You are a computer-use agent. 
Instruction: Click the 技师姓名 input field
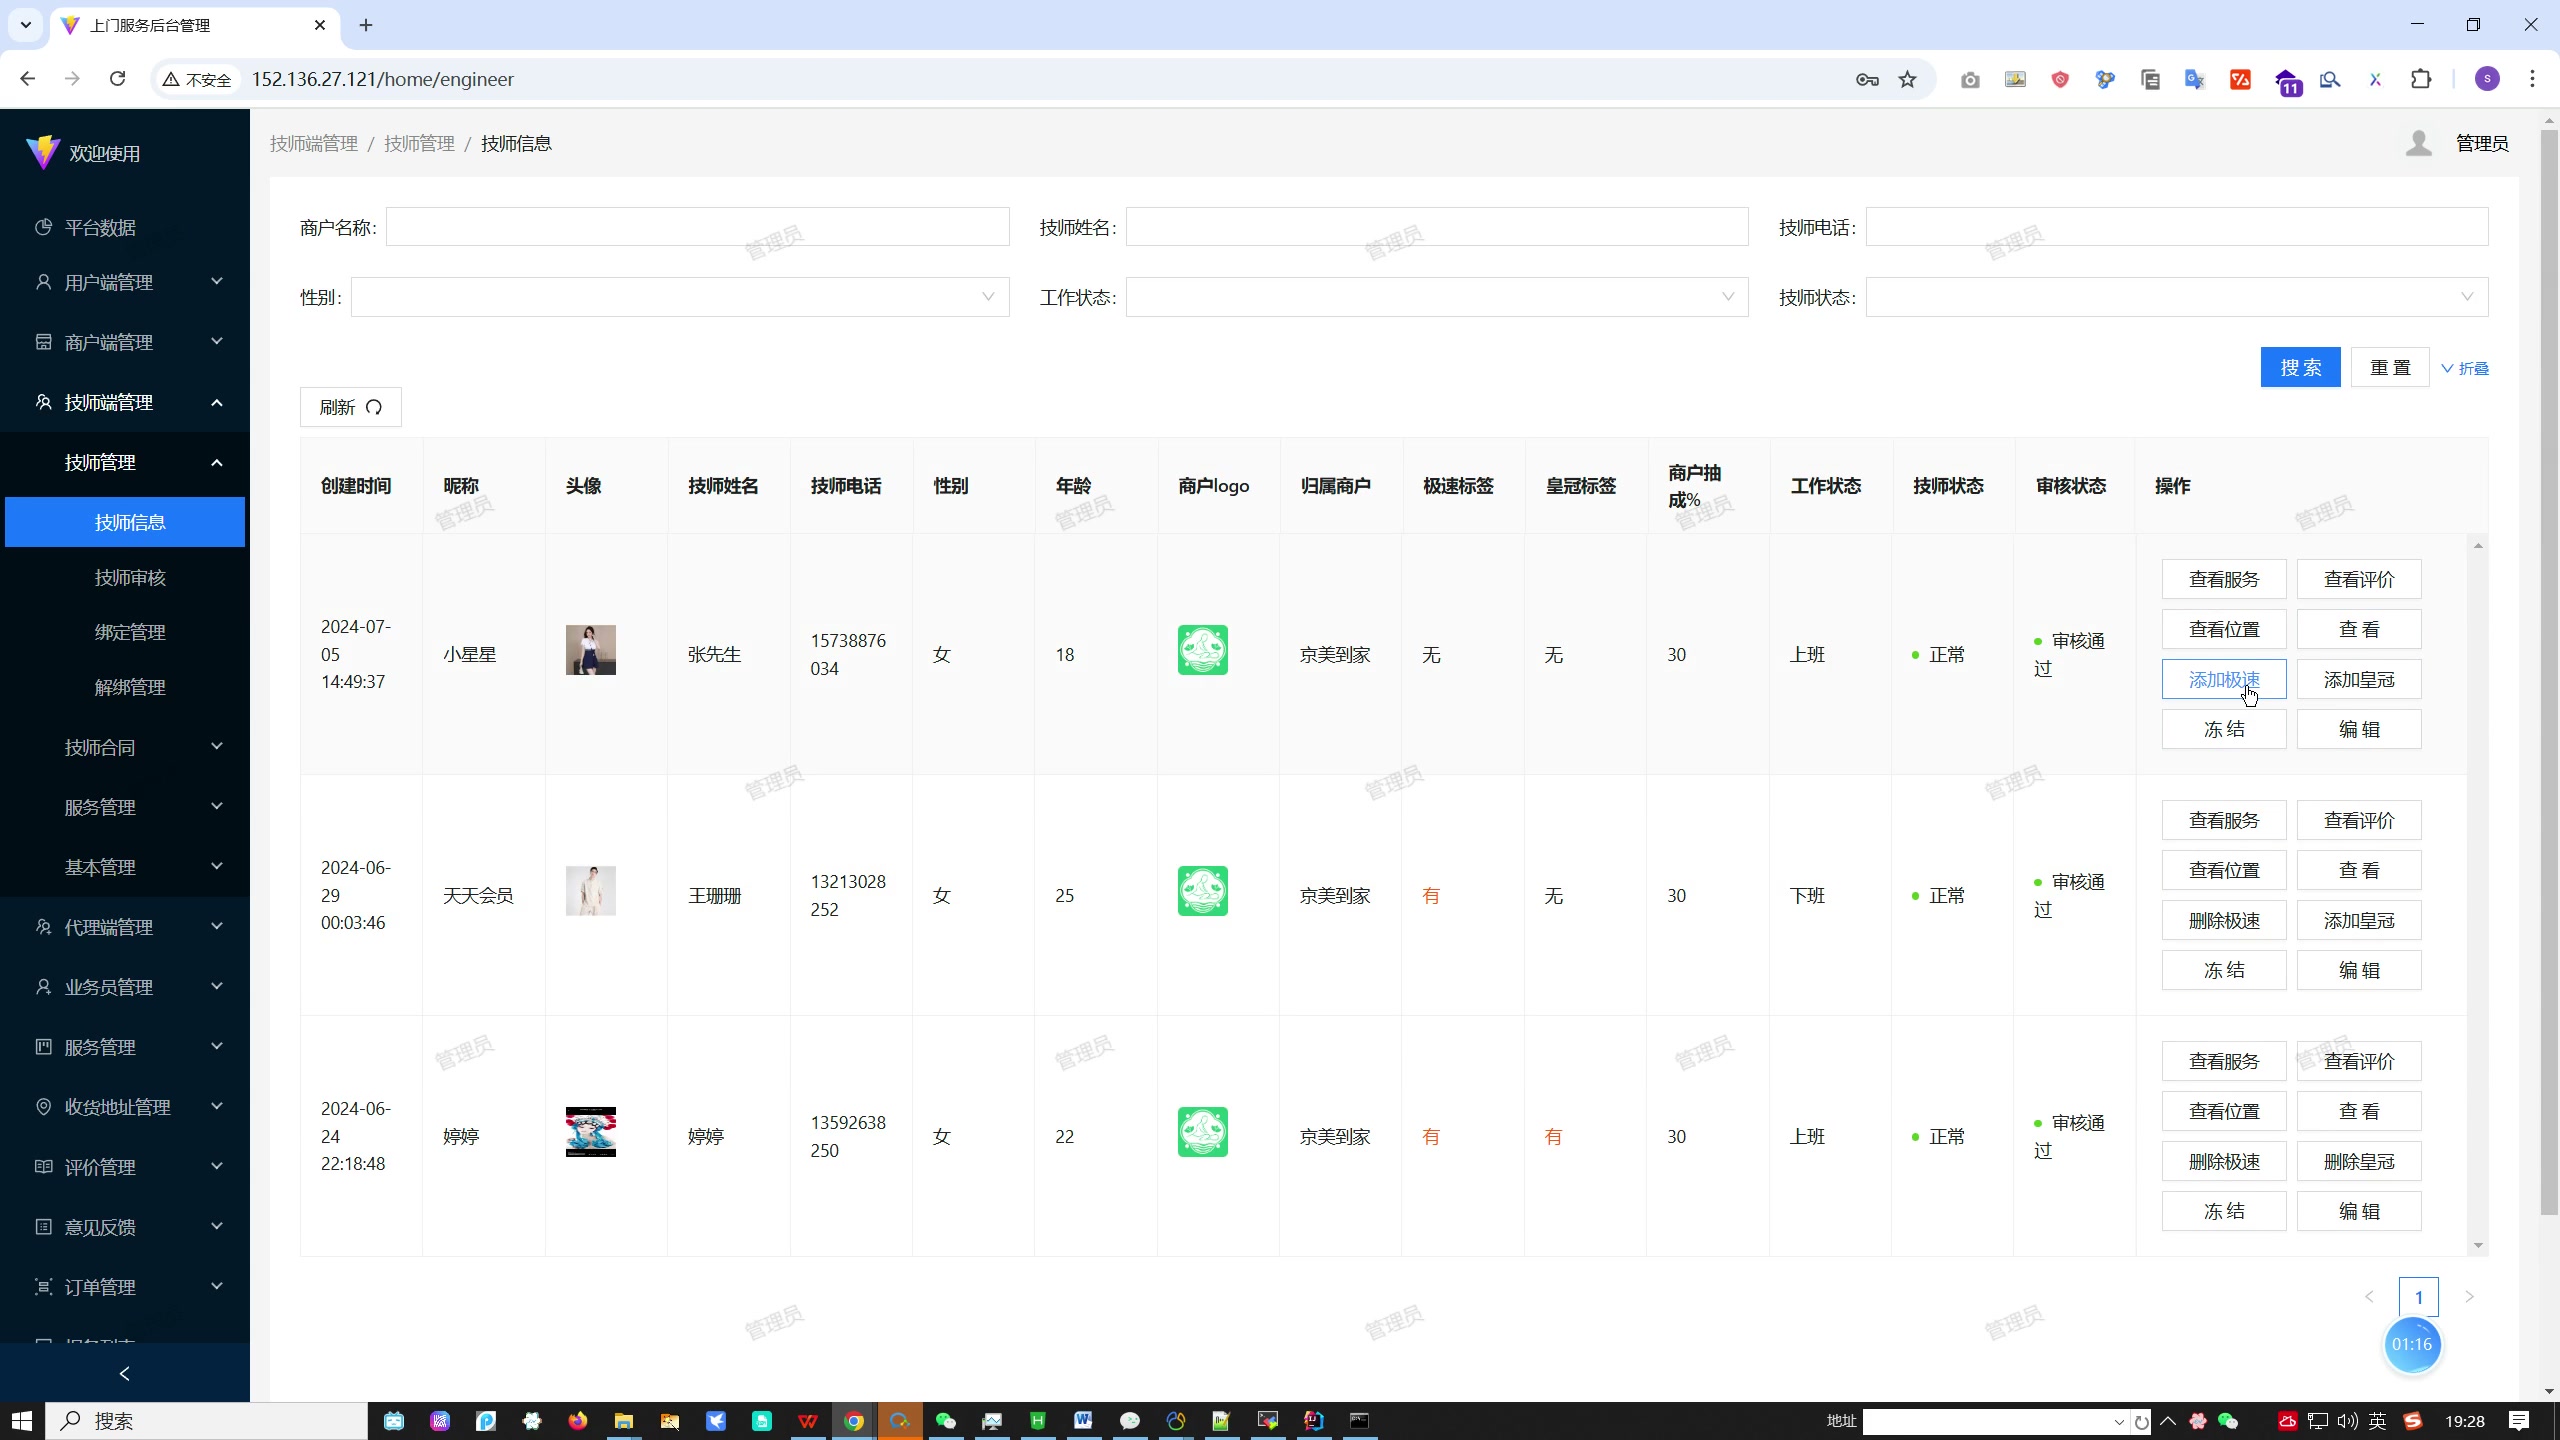coord(1437,227)
